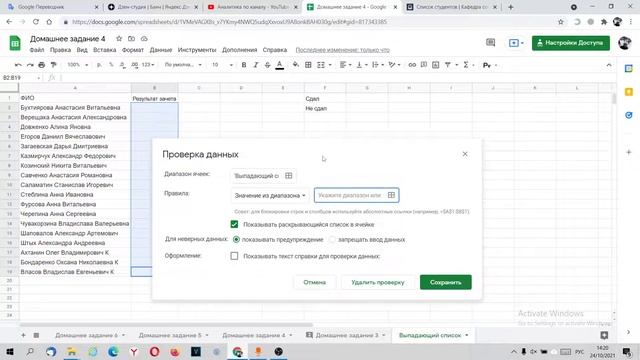Viewport: 640px width, 360px height.
Task: Select показывать предупреждение radio option
Action: tap(236, 240)
